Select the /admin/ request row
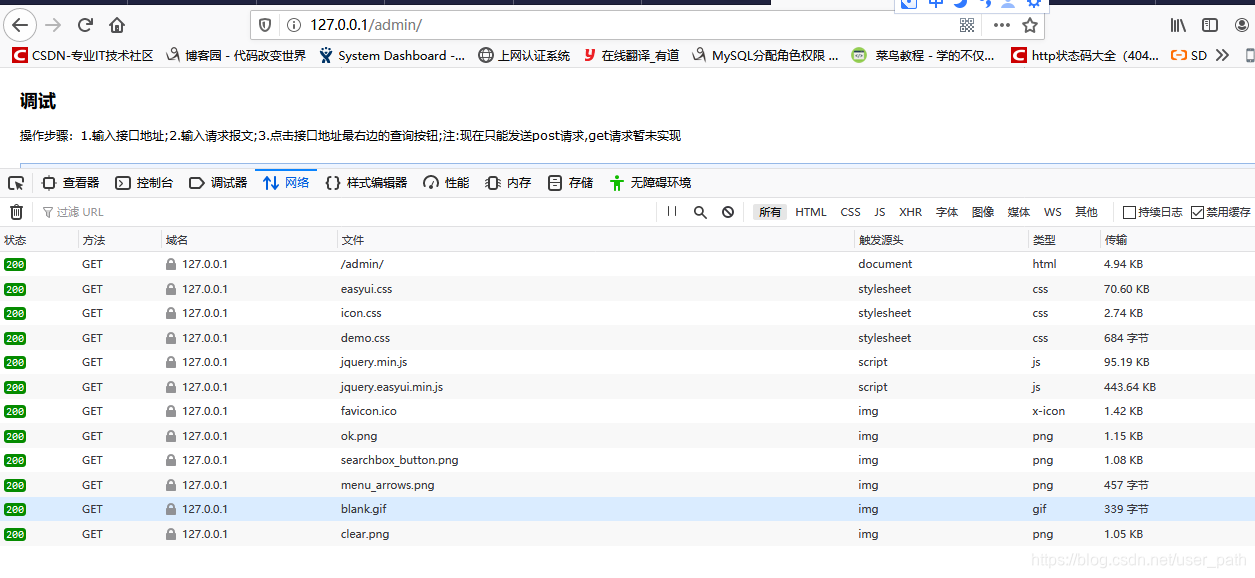The image size is (1255, 578). [627, 264]
